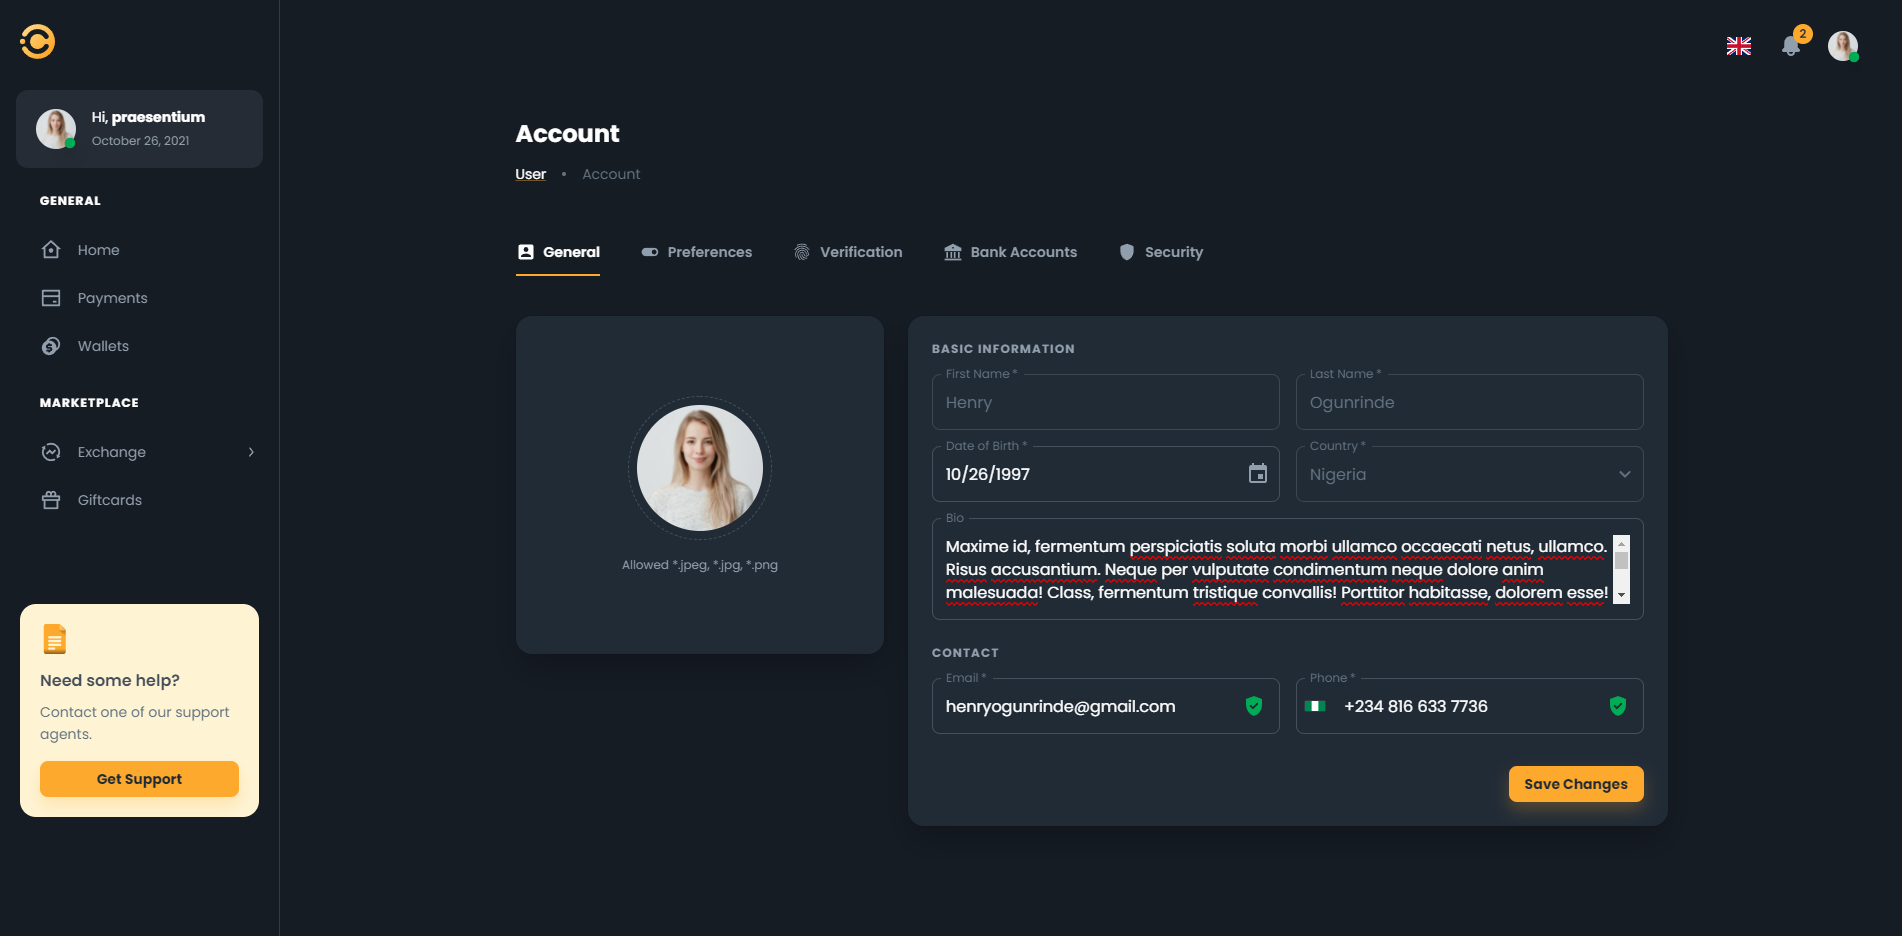Open the Security tab
1902x936 pixels.
(x=1160, y=252)
